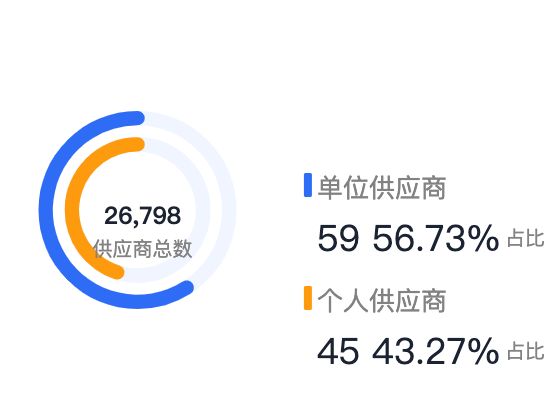Click the rounded end of orange arc at top
The image size is (550, 420).
(x=138, y=144)
